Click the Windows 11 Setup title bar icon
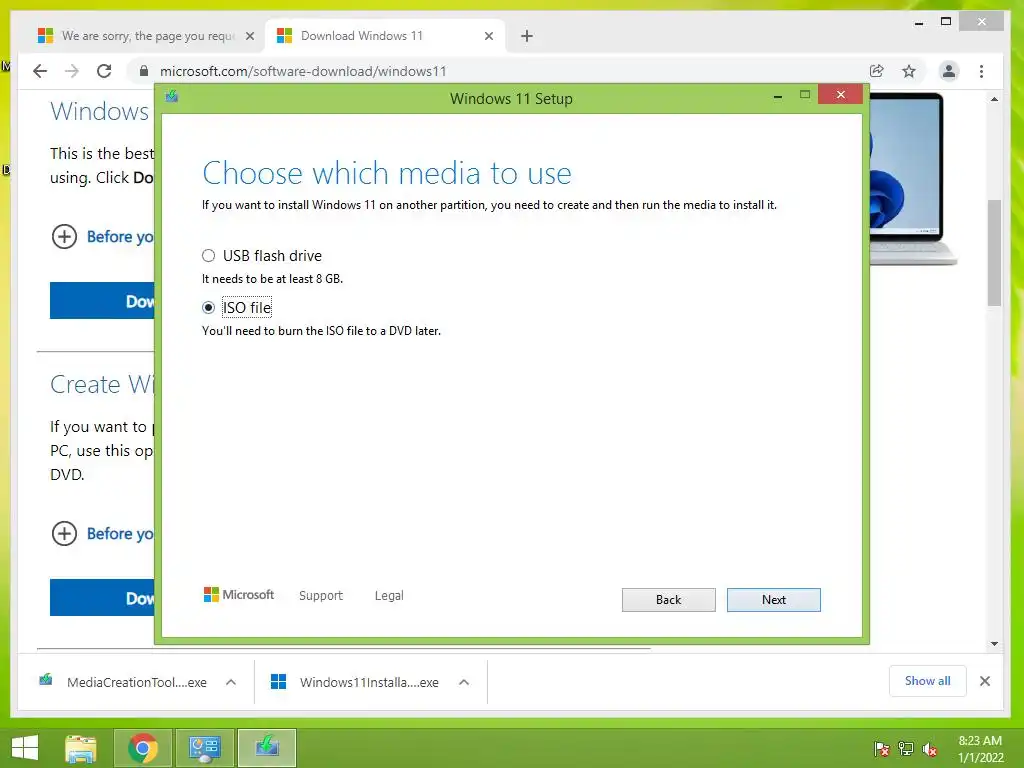Image resolution: width=1024 pixels, height=768 pixels. tap(172, 97)
